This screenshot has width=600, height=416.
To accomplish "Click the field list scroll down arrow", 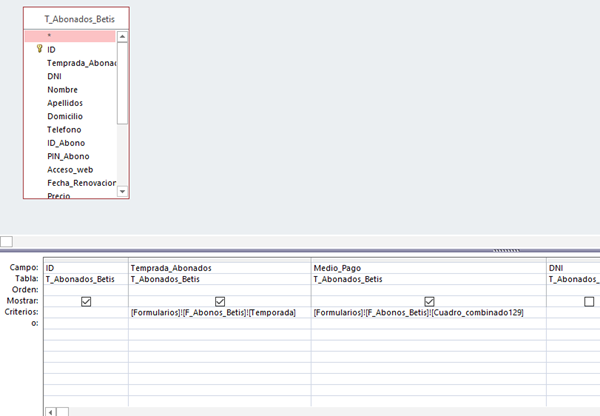I will tap(122, 191).
